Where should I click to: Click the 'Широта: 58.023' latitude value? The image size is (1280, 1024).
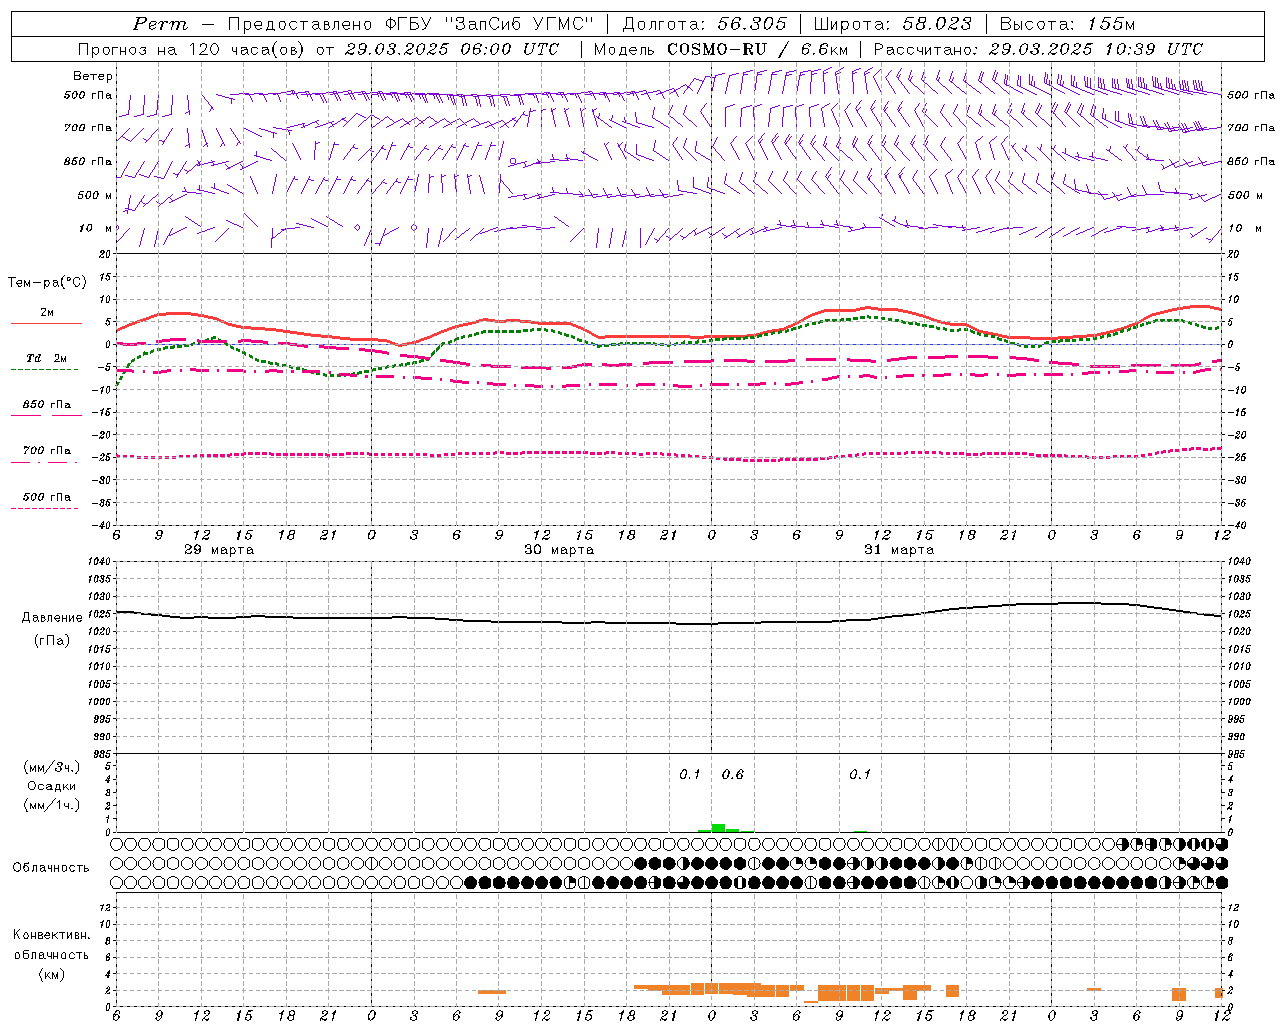coord(892,24)
